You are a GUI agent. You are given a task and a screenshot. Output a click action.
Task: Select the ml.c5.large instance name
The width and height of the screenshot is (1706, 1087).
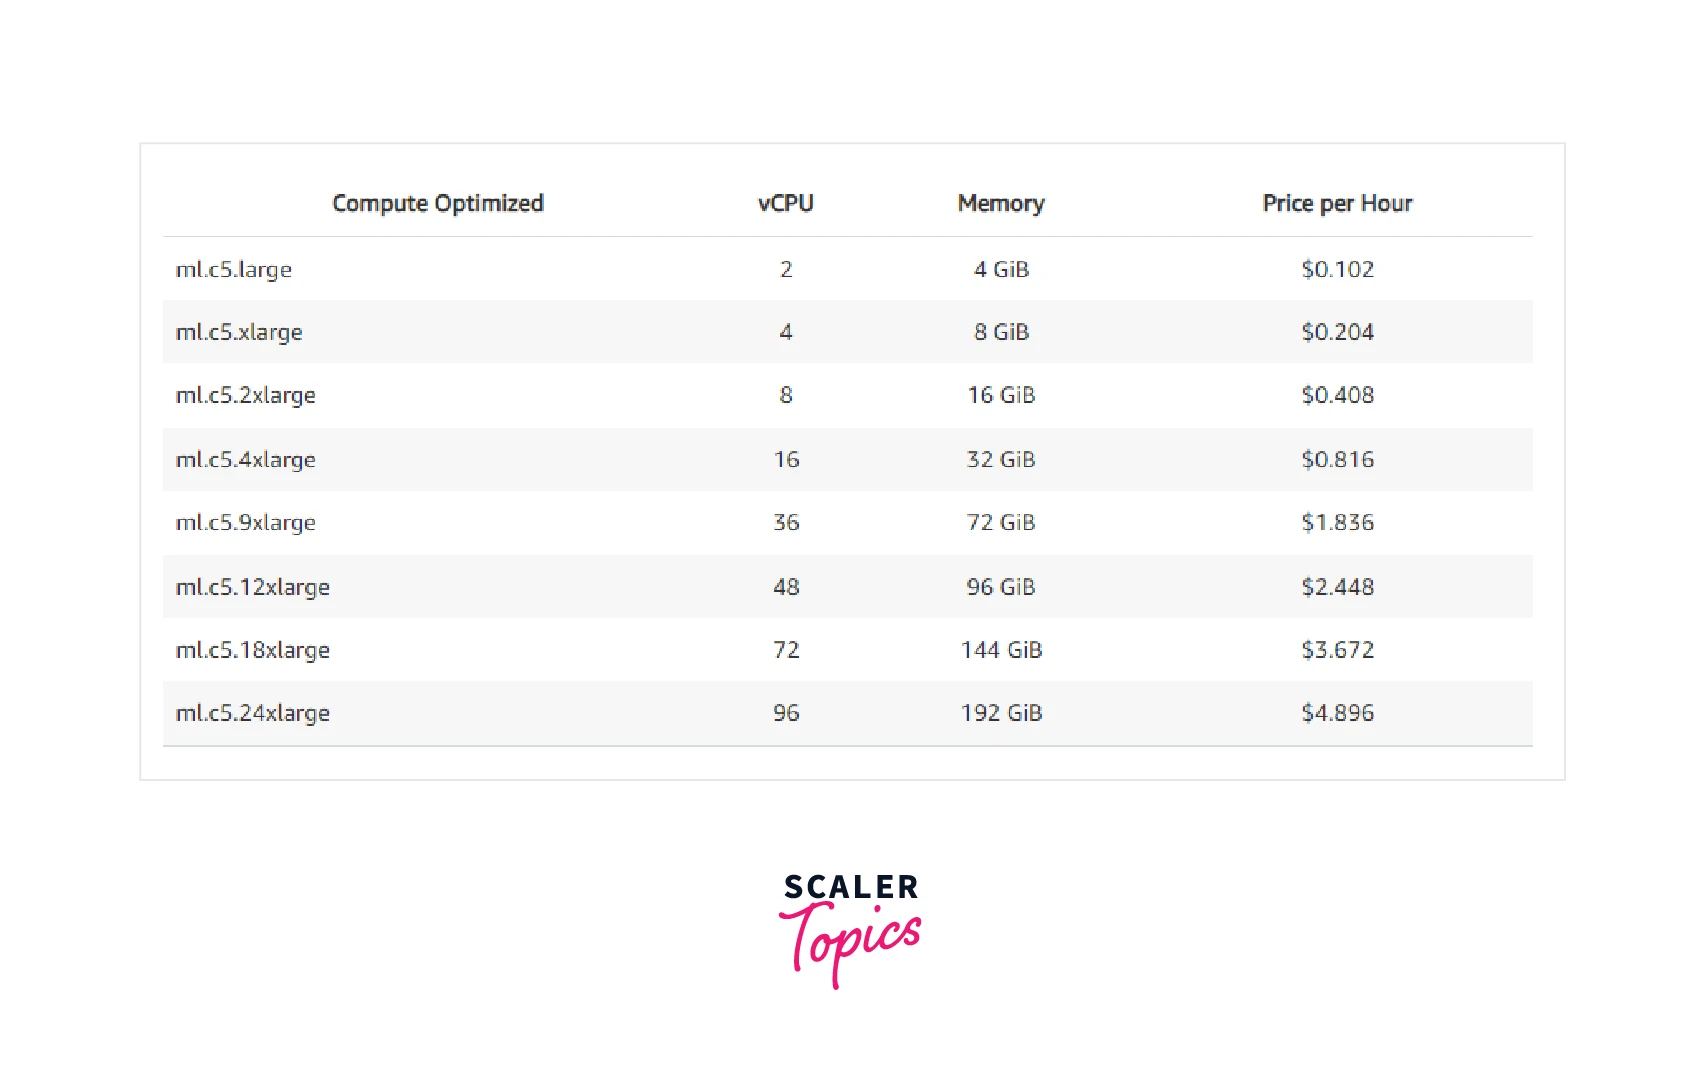tap(234, 270)
